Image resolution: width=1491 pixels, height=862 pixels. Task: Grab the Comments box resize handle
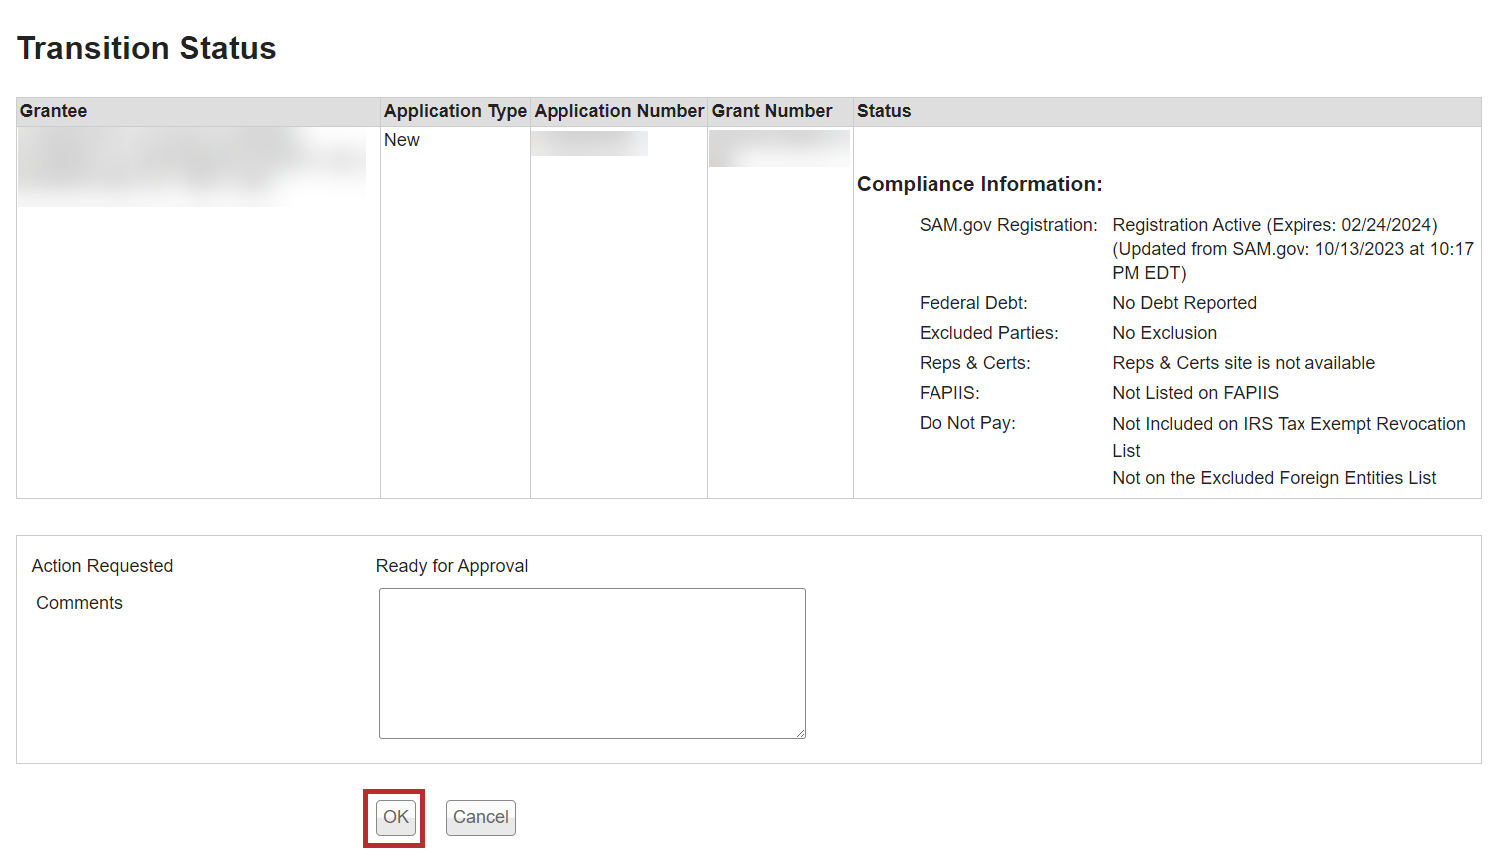click(x=800, y=733)
